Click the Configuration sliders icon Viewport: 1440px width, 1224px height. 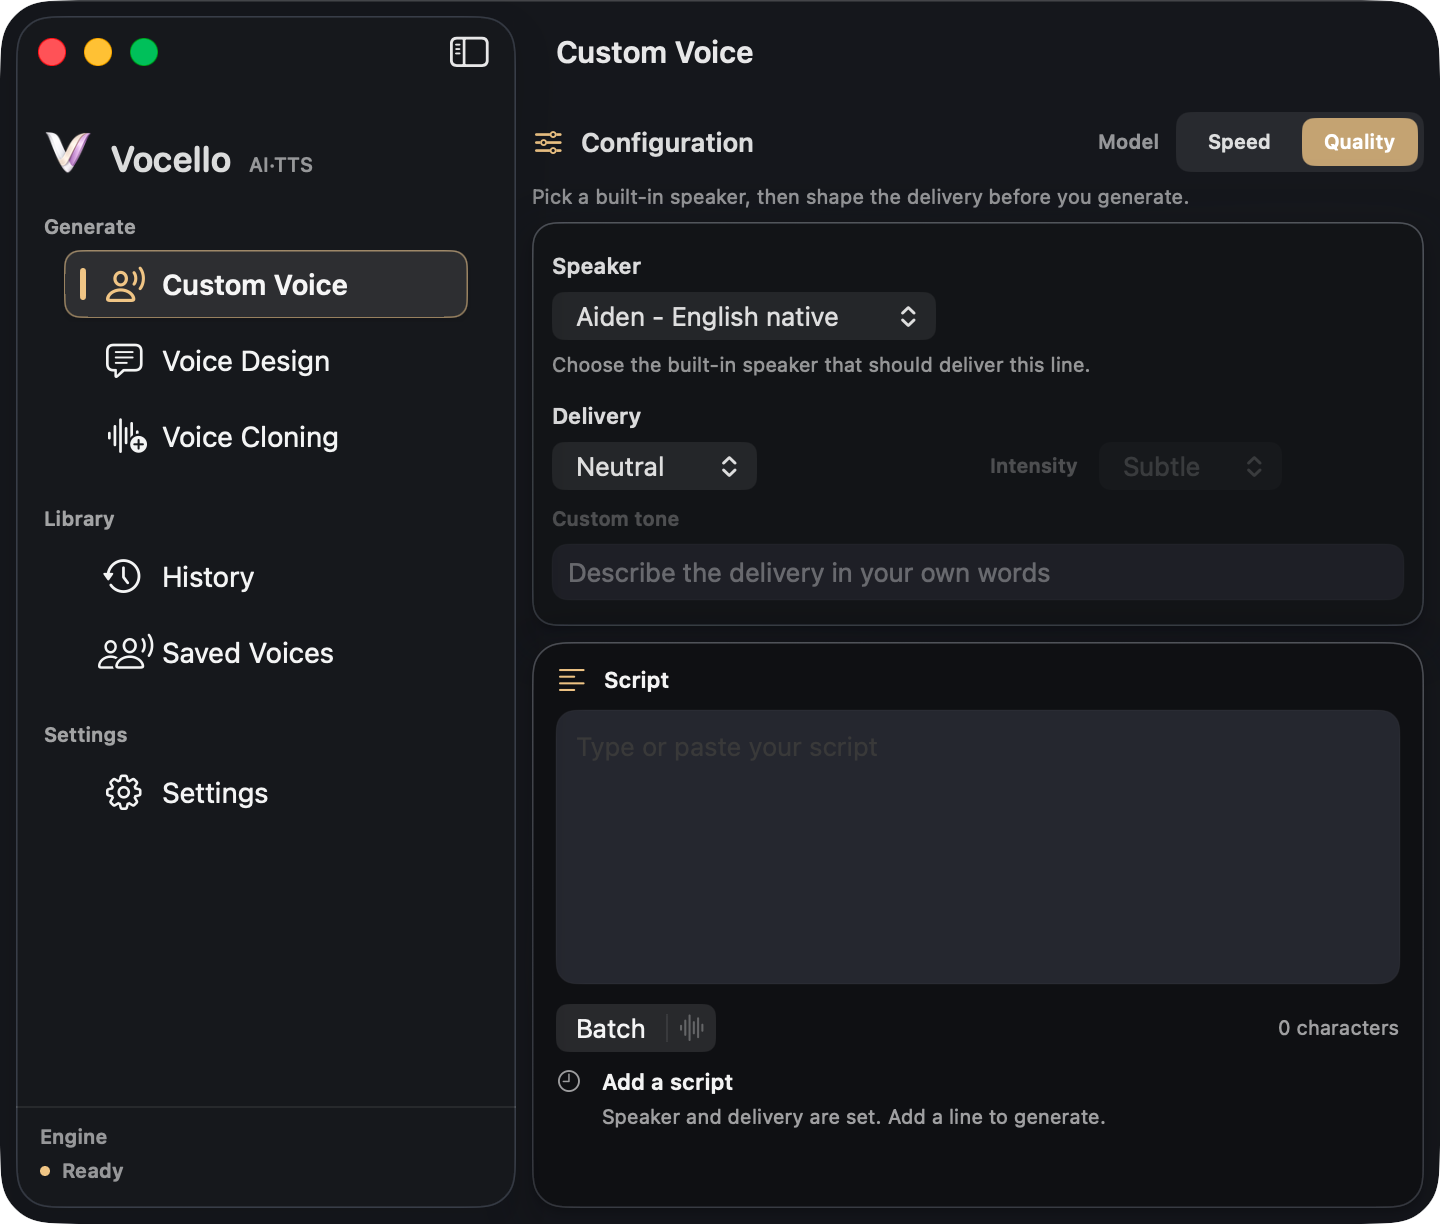(x=548, y=142)
